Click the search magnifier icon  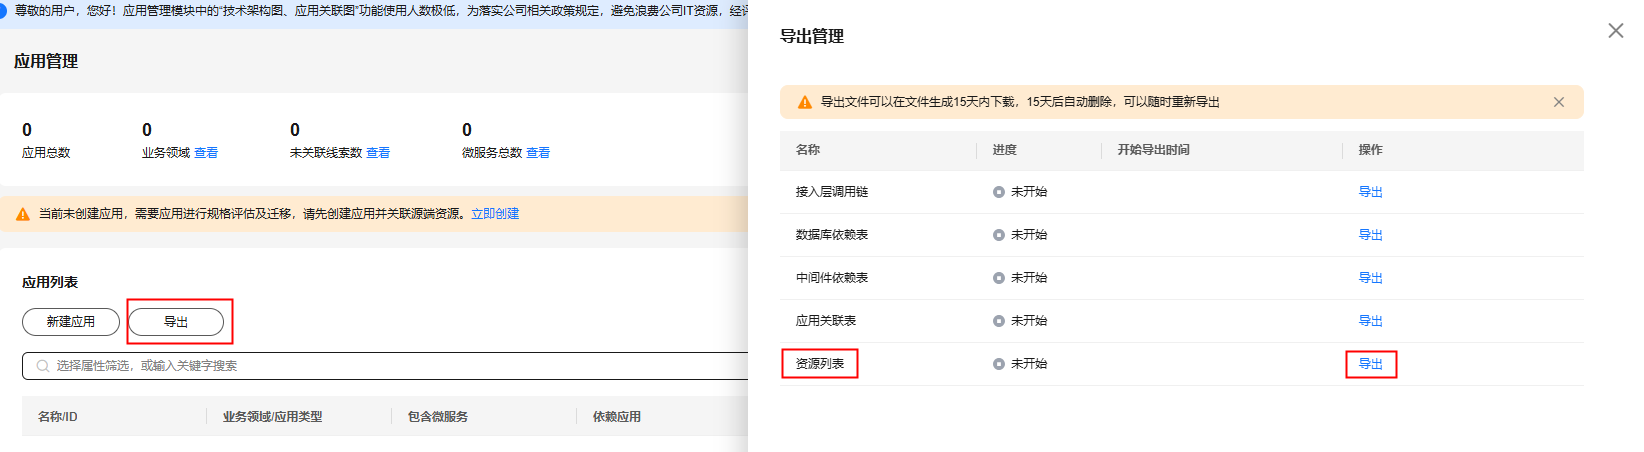point(43,366)
